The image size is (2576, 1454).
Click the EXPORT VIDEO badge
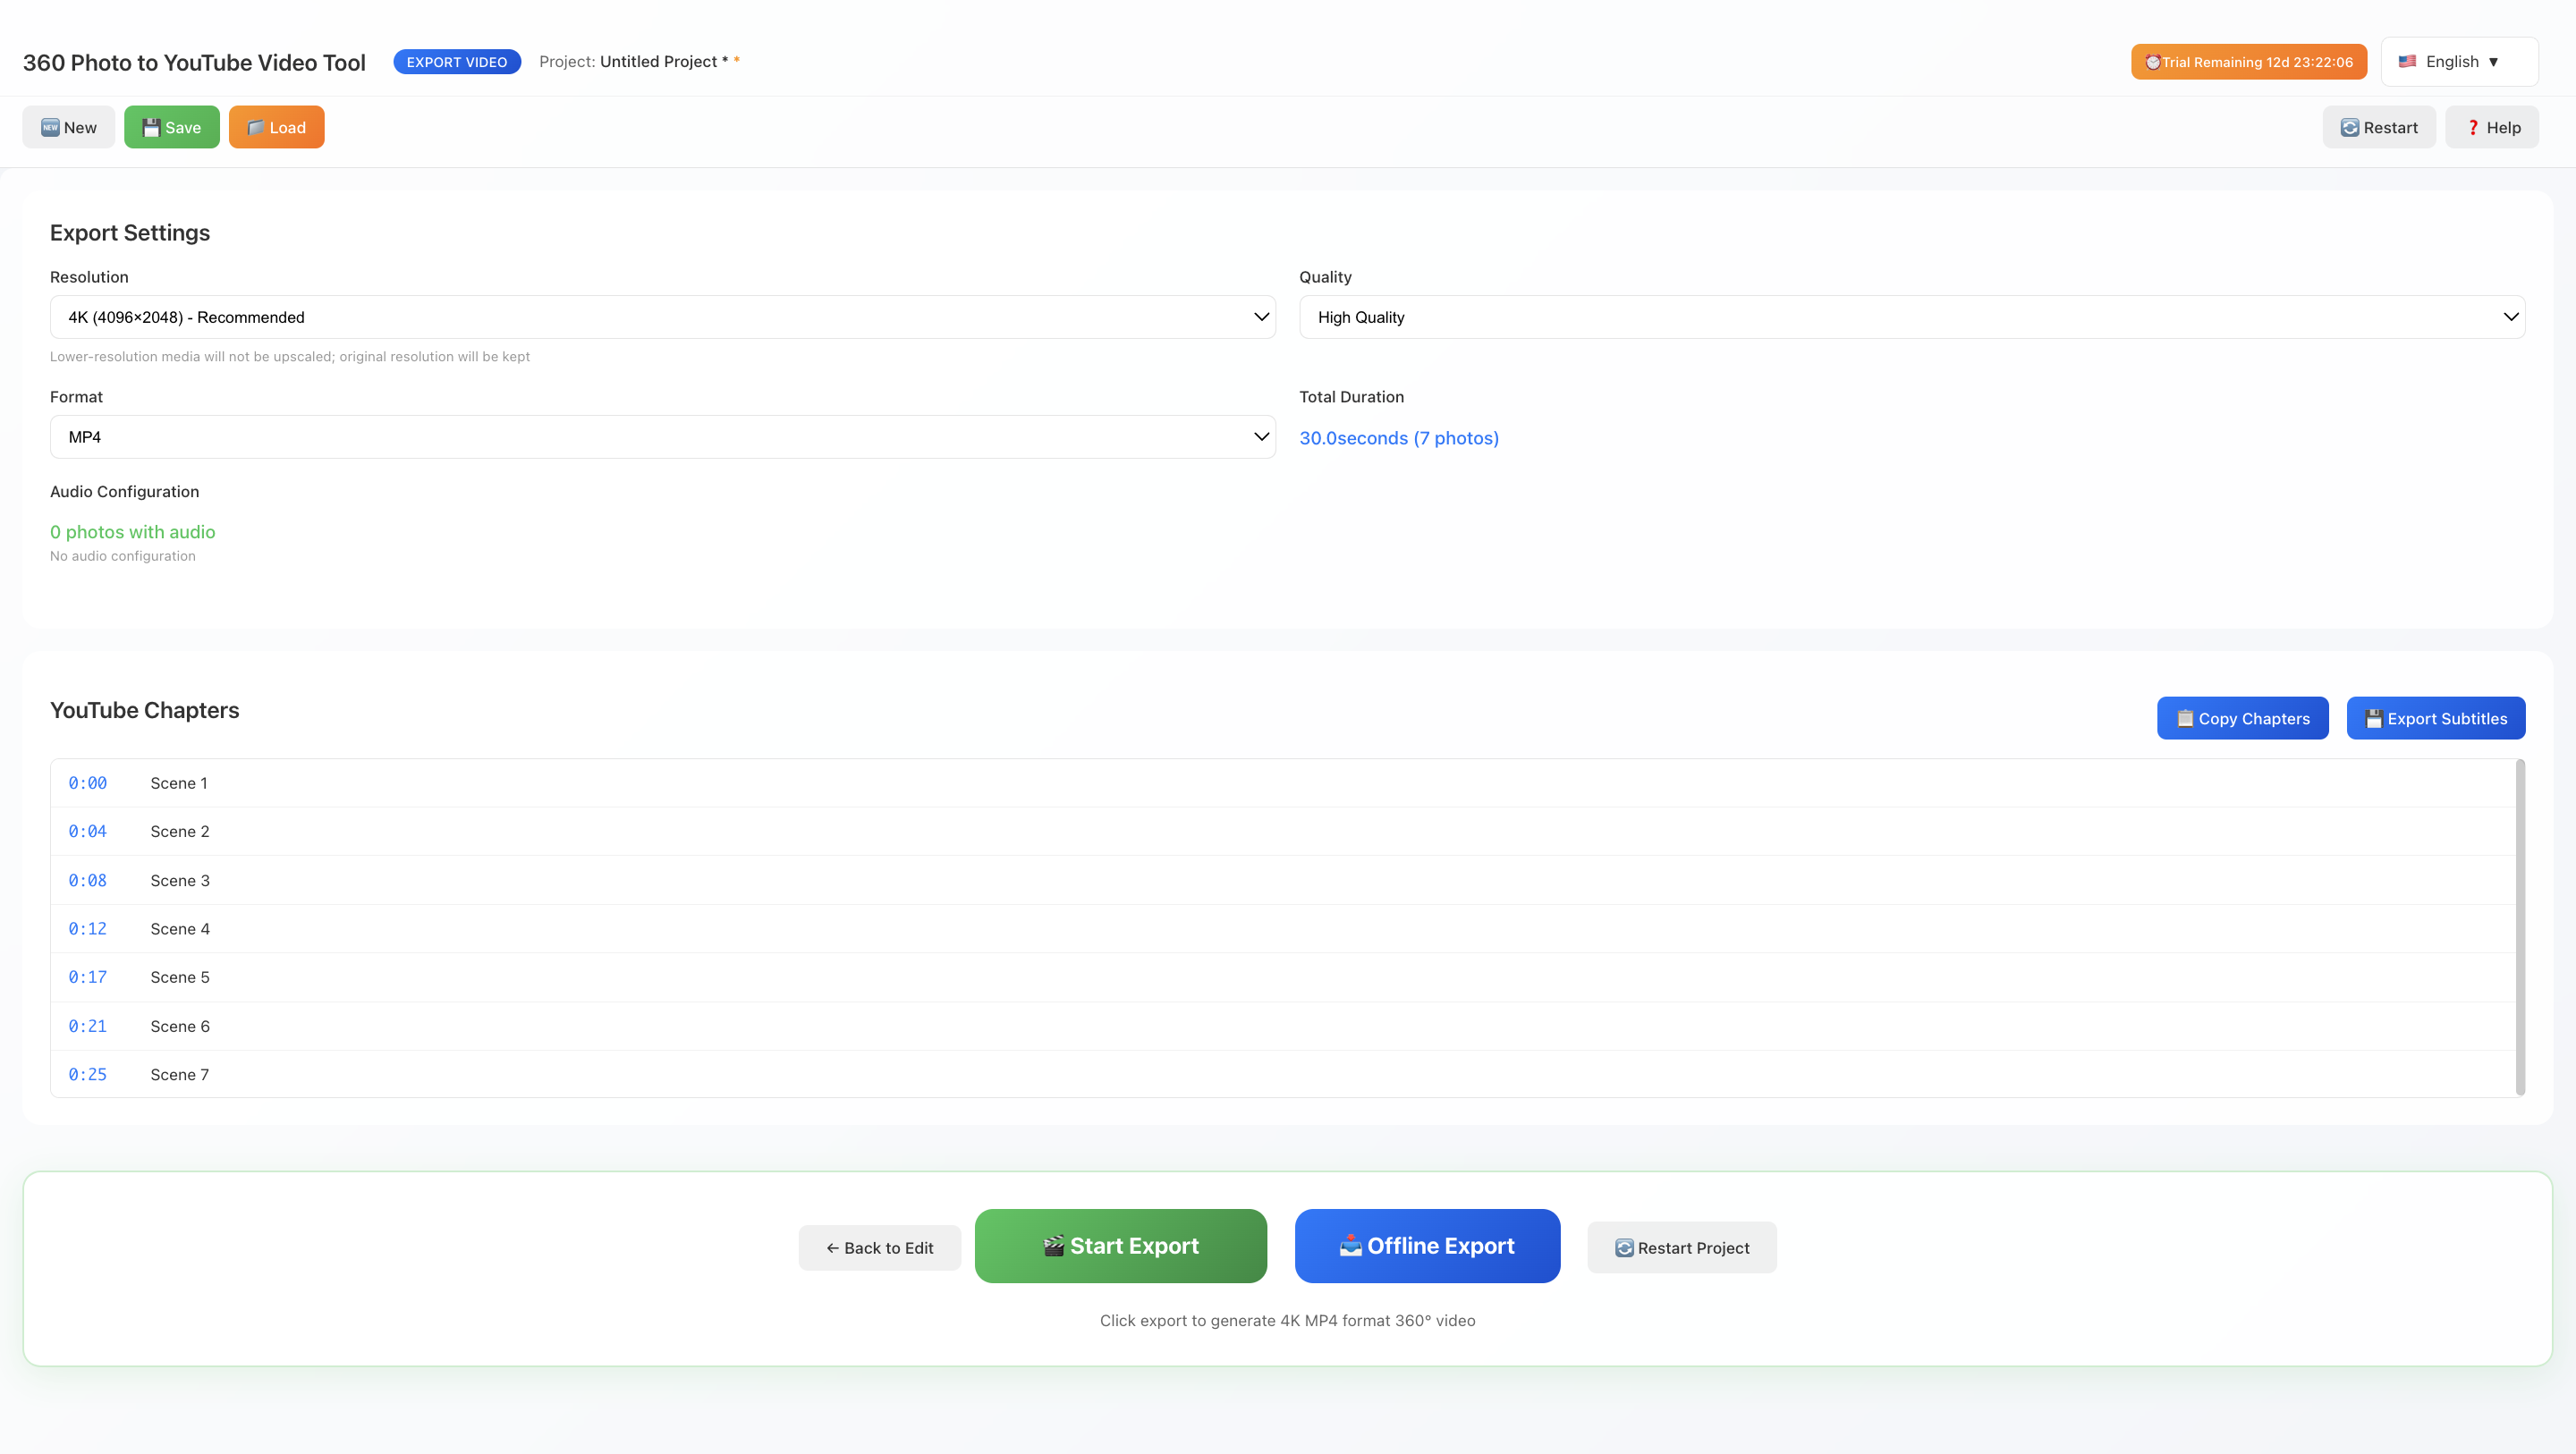coord(456,62)
